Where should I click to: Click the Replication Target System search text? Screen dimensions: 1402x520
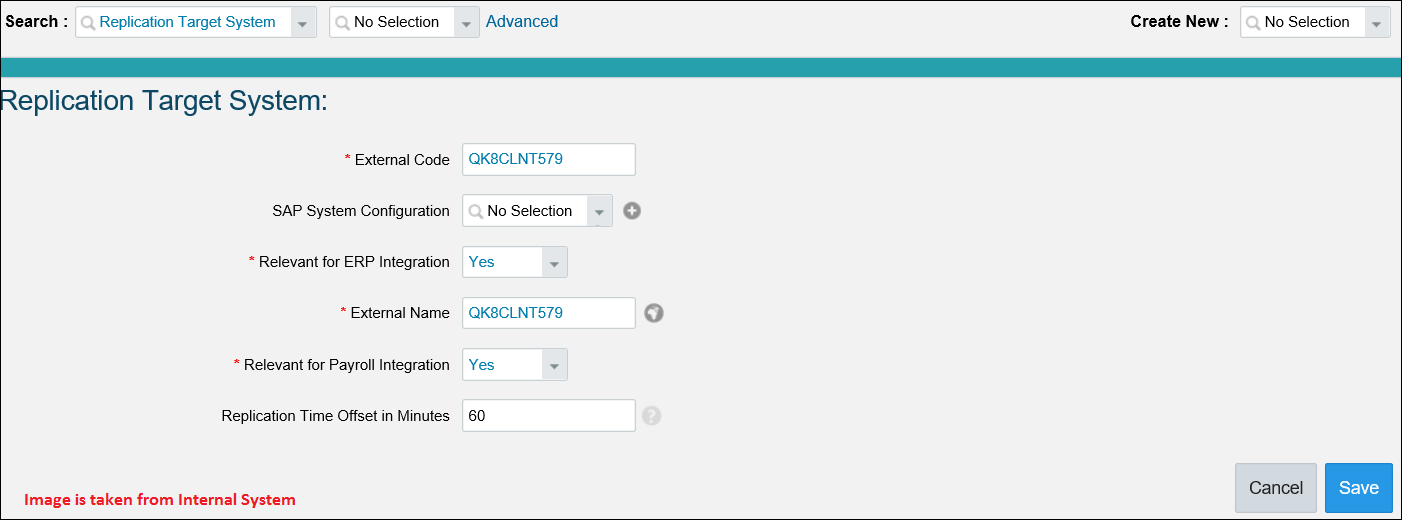pos(187,21)
